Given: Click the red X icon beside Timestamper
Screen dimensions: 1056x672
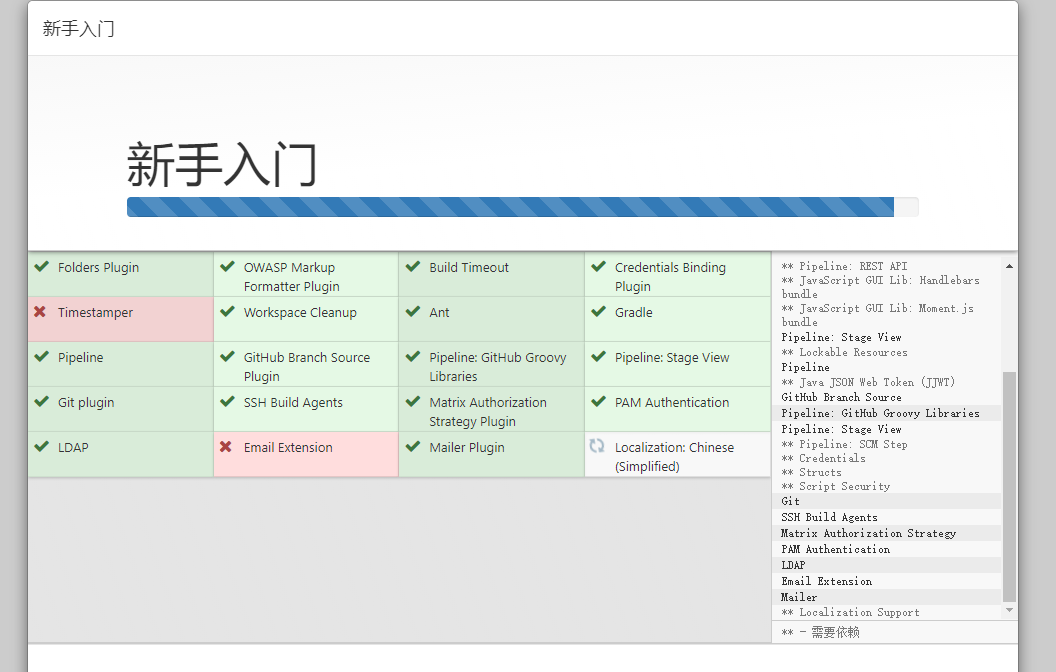Looking at the screenshot, I should click(40, 312).
